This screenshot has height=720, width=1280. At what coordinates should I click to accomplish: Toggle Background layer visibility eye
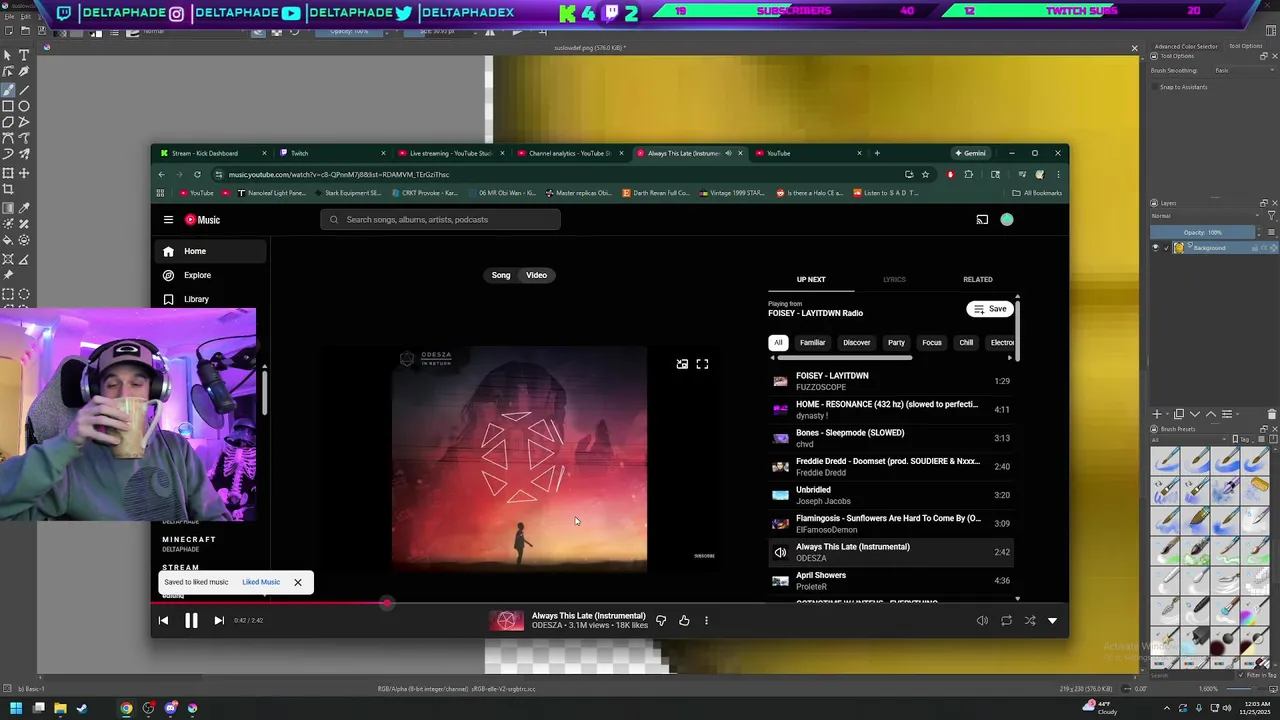[1156, 248]
